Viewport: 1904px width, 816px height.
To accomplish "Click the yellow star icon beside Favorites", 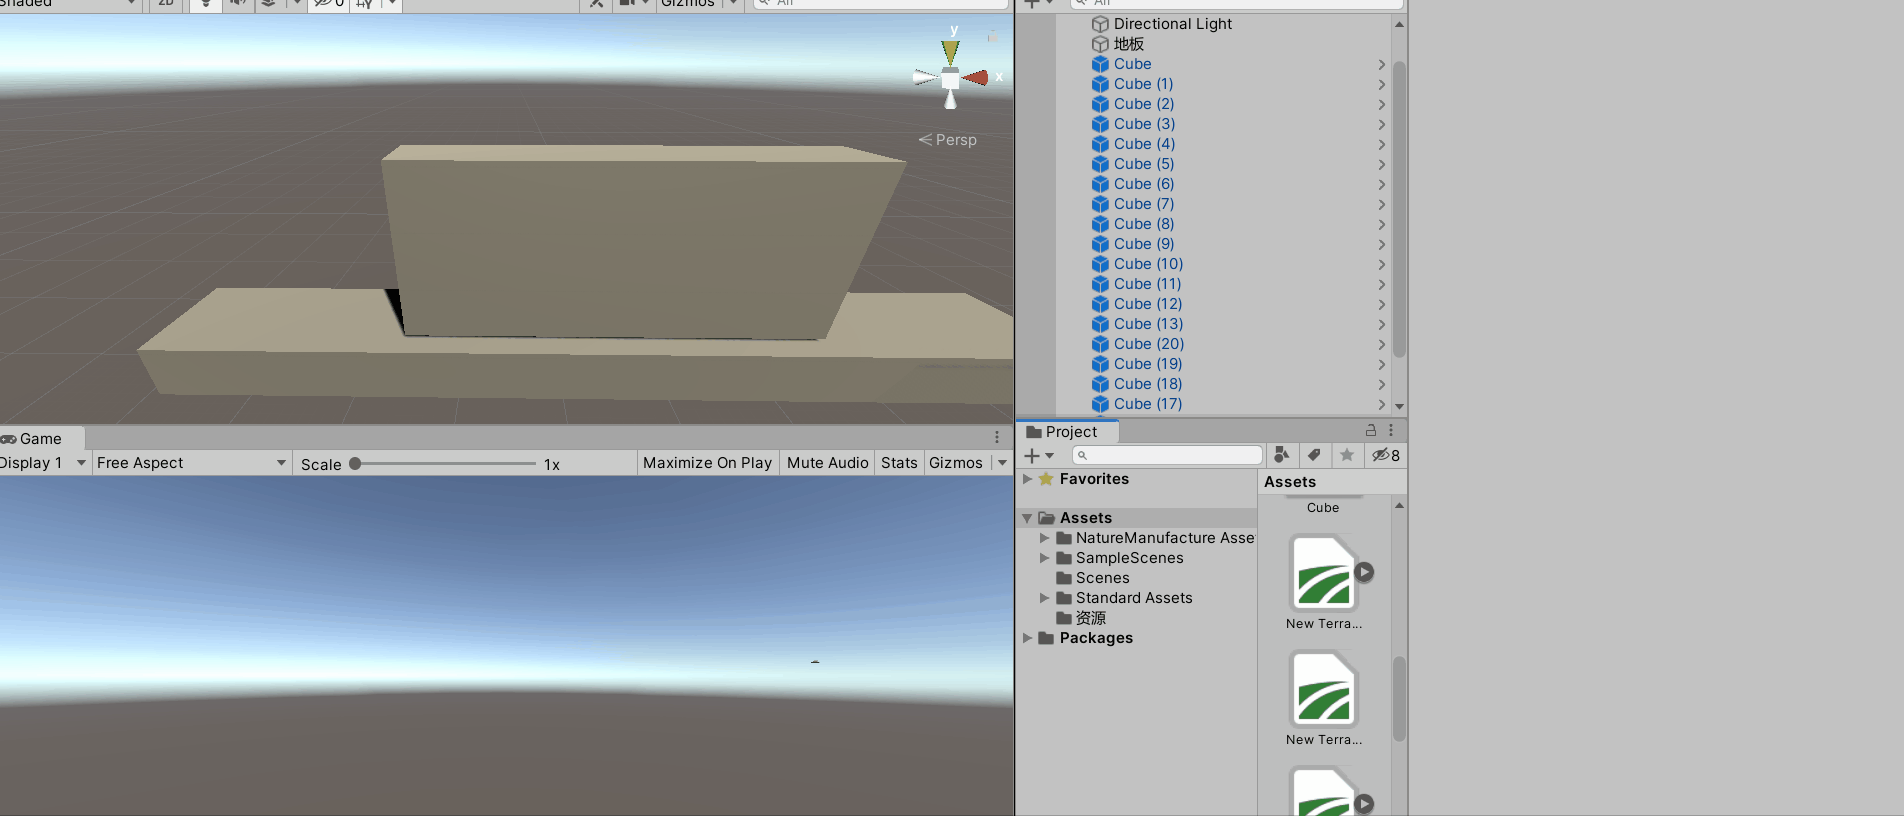I will pyautogui.click(x=1046, y=479).
